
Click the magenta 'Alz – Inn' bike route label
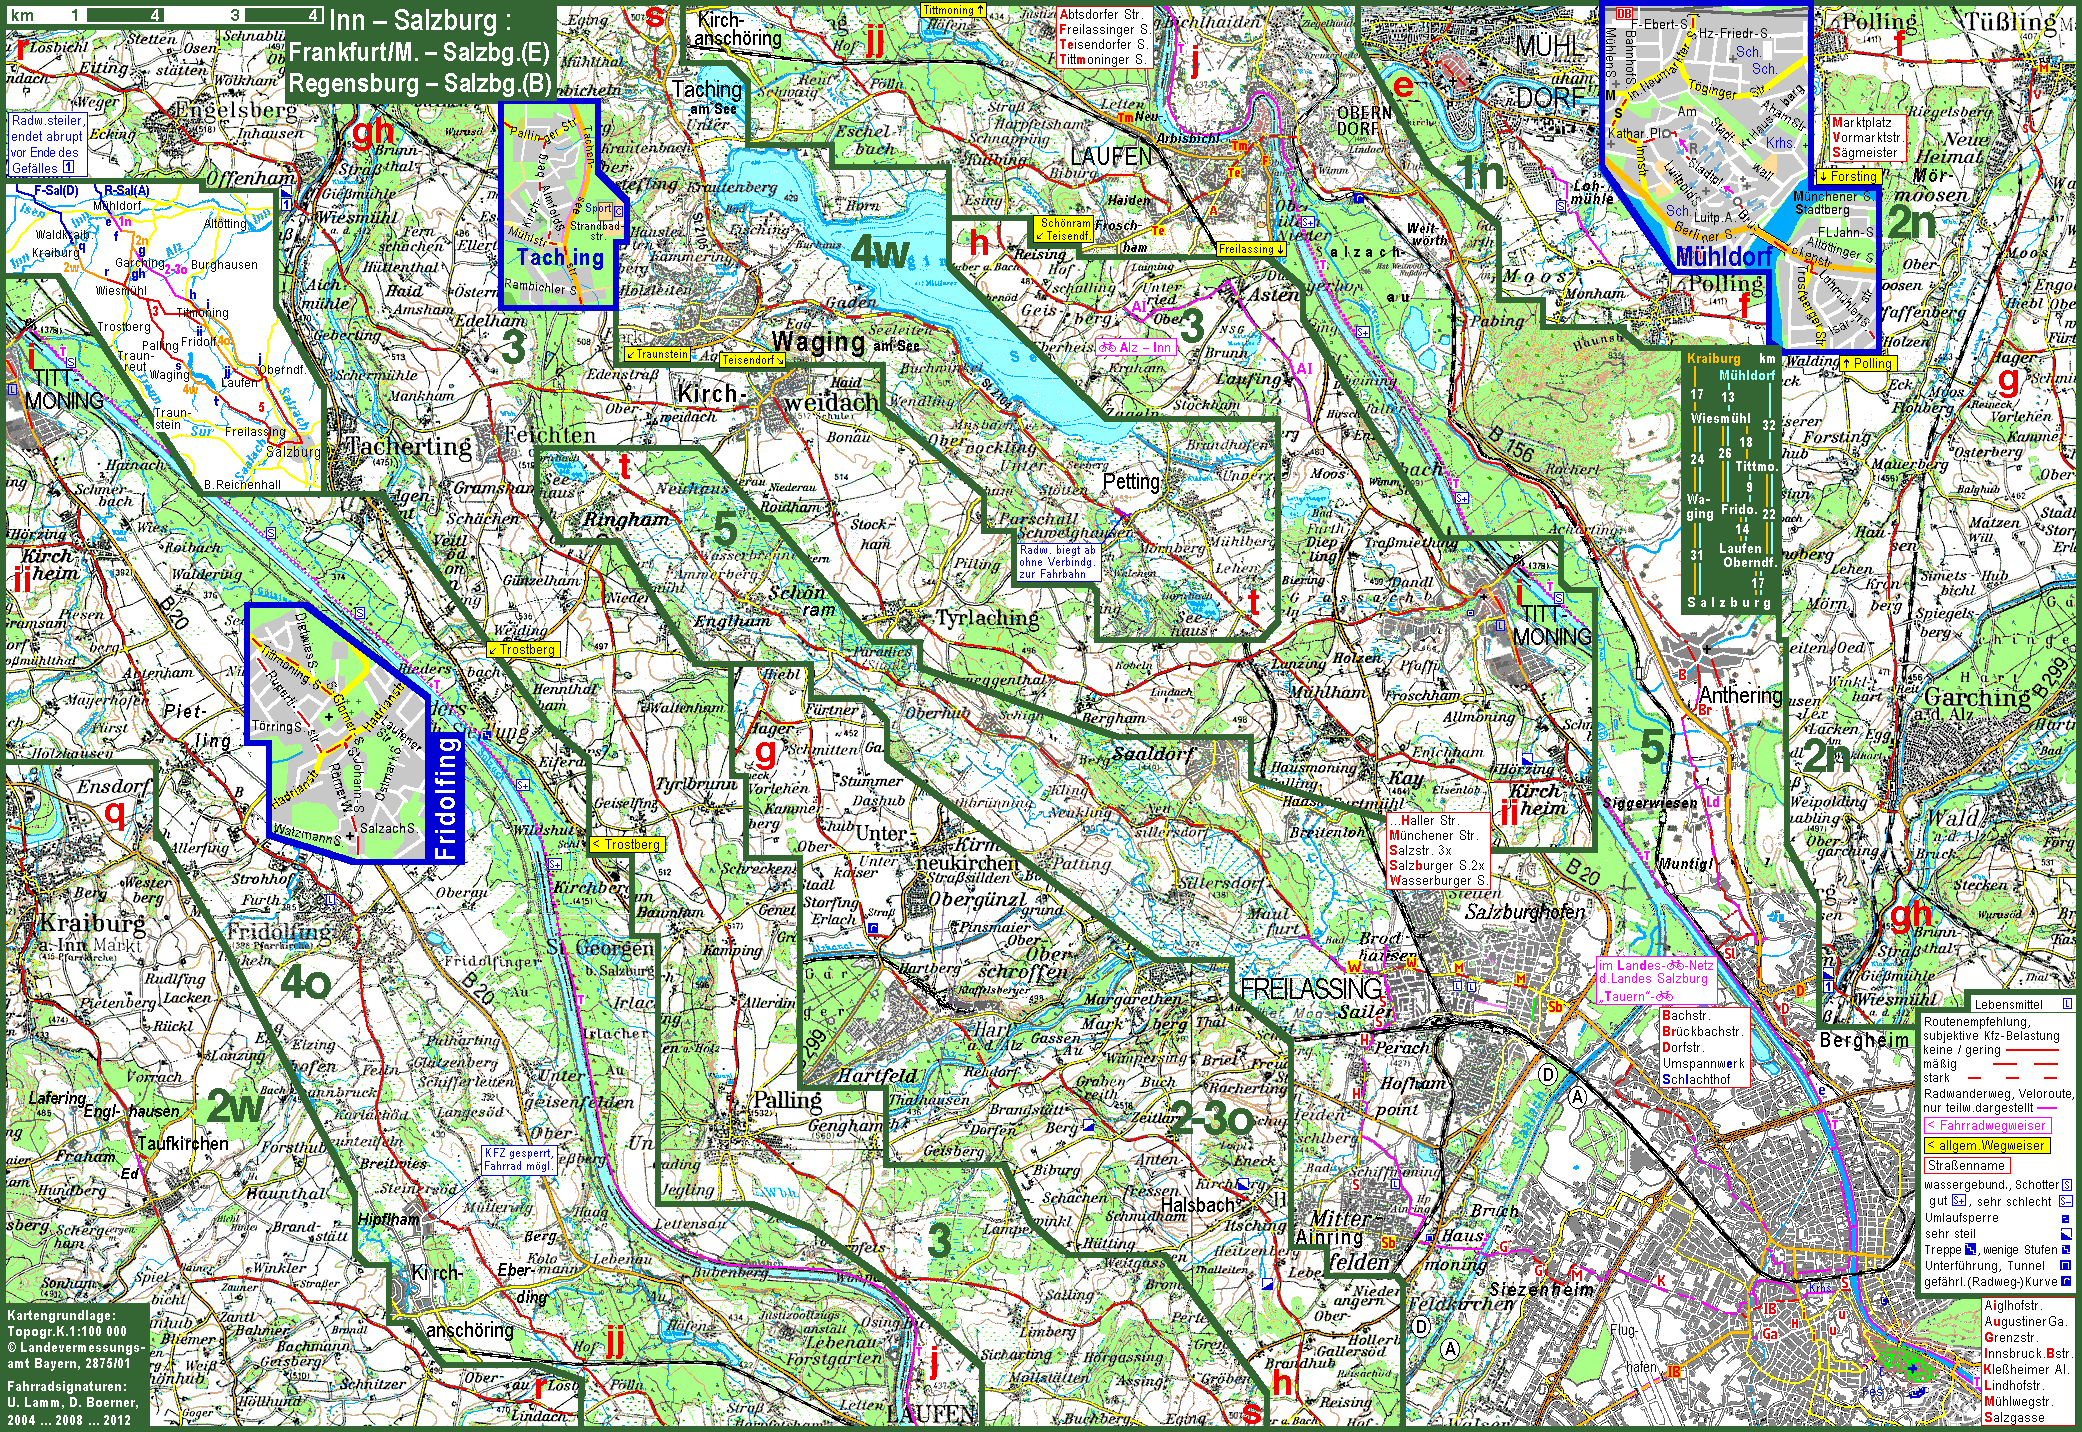click(x=1136, y=347)
